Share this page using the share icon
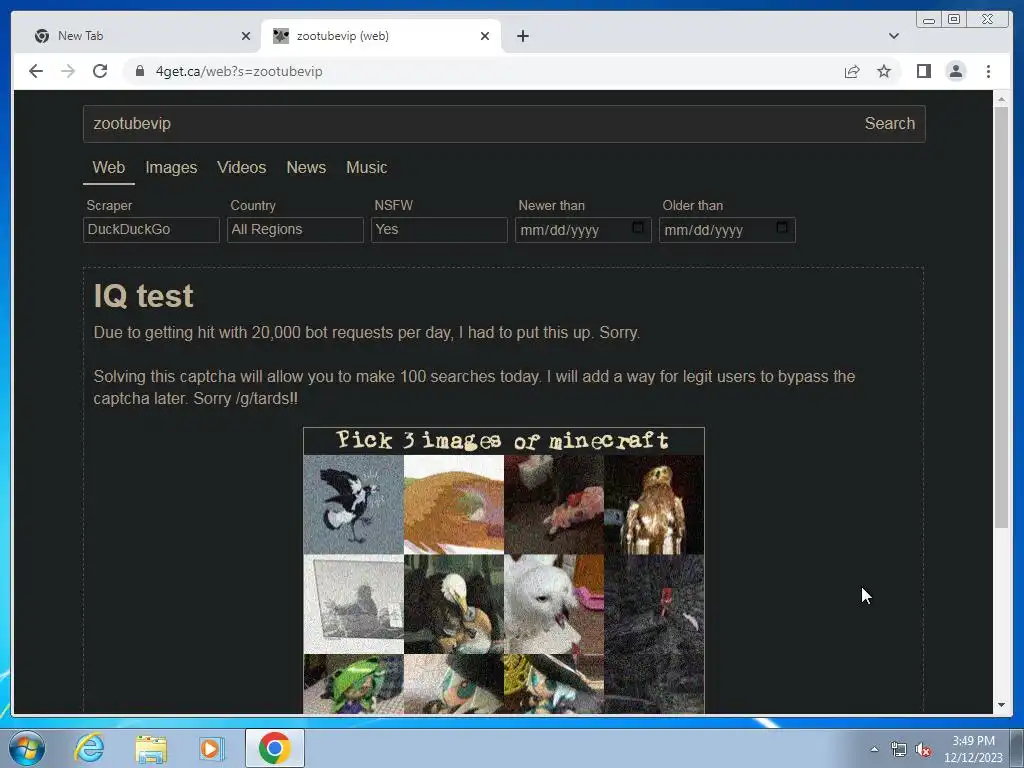The width and height of the screenshot is (1024, 768). pos(852,71)
